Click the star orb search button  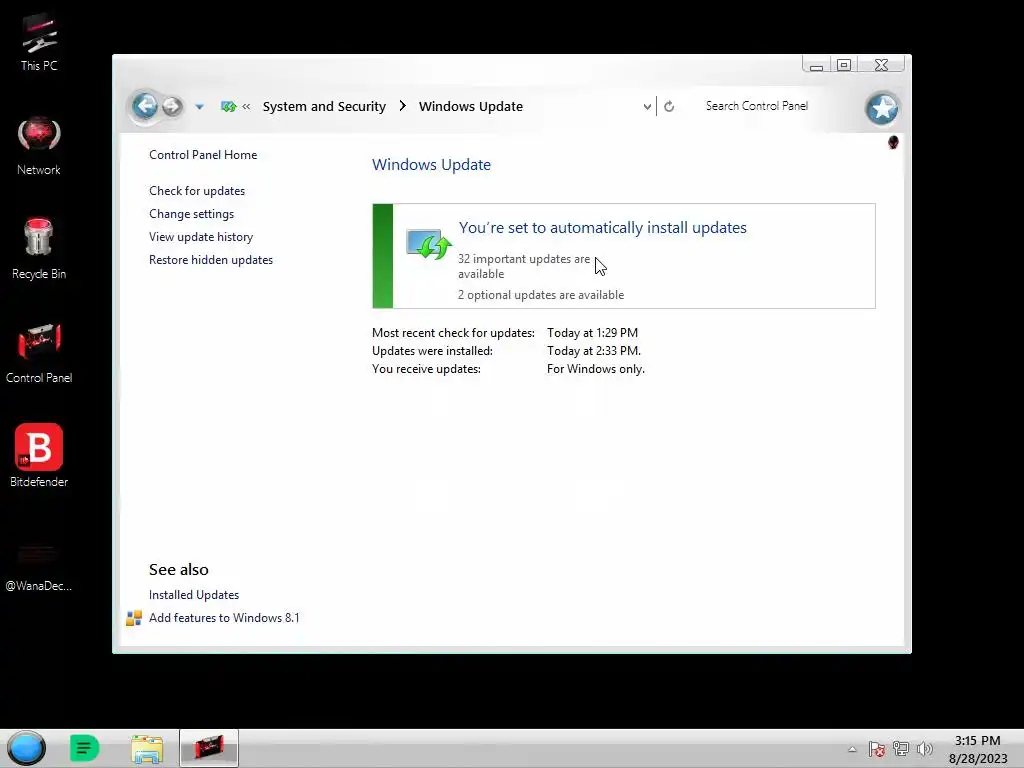(x=882, y=108)
